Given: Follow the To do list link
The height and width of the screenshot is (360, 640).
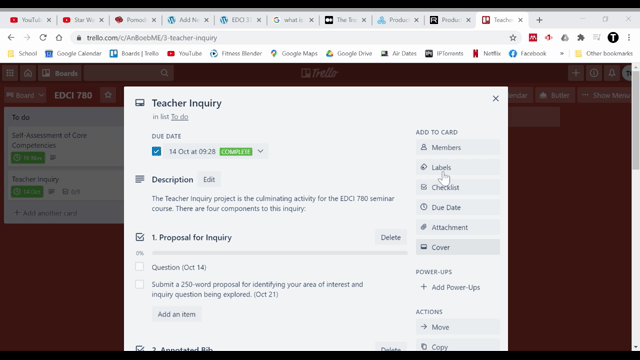Looking at the screenshot, I should click(180, 117).
